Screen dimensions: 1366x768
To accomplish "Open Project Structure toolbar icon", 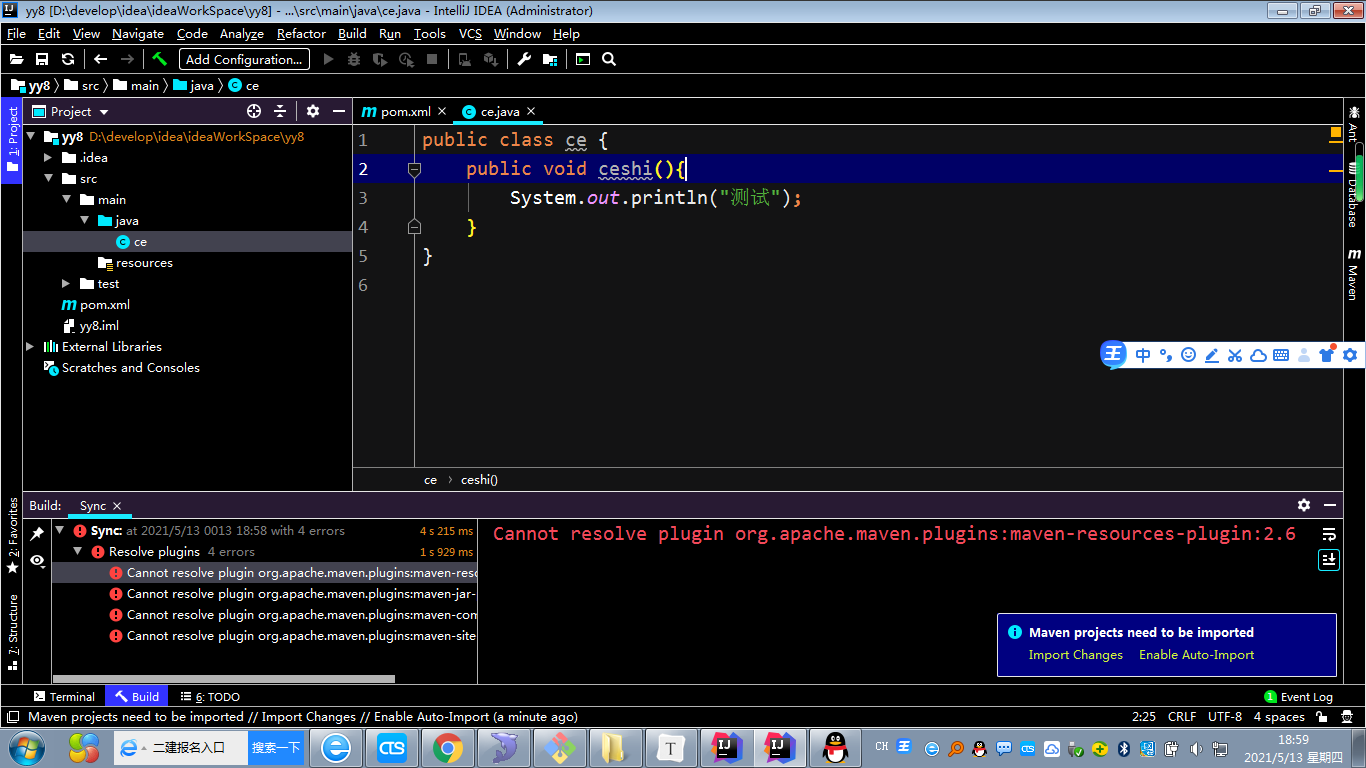I will [x=550, y=59].
